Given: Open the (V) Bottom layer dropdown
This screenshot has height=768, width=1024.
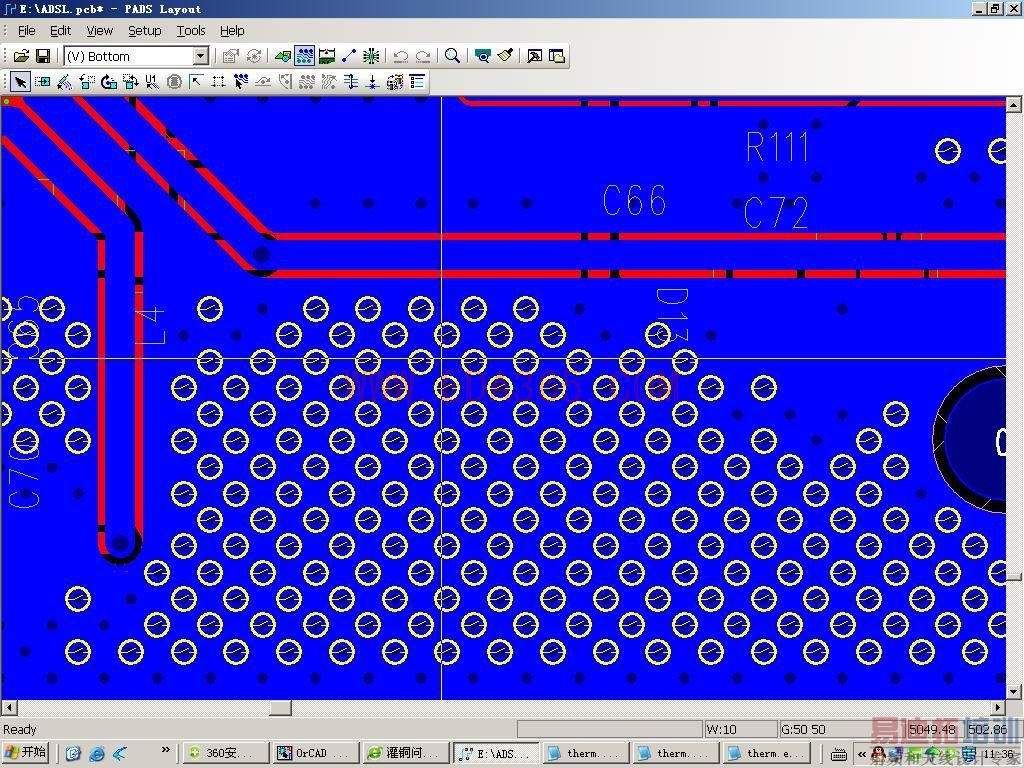Looking at the screenshot, I should 201,56.
